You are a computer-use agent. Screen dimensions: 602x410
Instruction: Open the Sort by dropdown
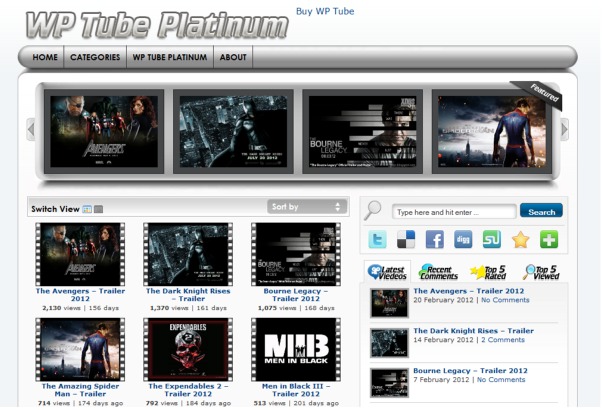[307, 207]
